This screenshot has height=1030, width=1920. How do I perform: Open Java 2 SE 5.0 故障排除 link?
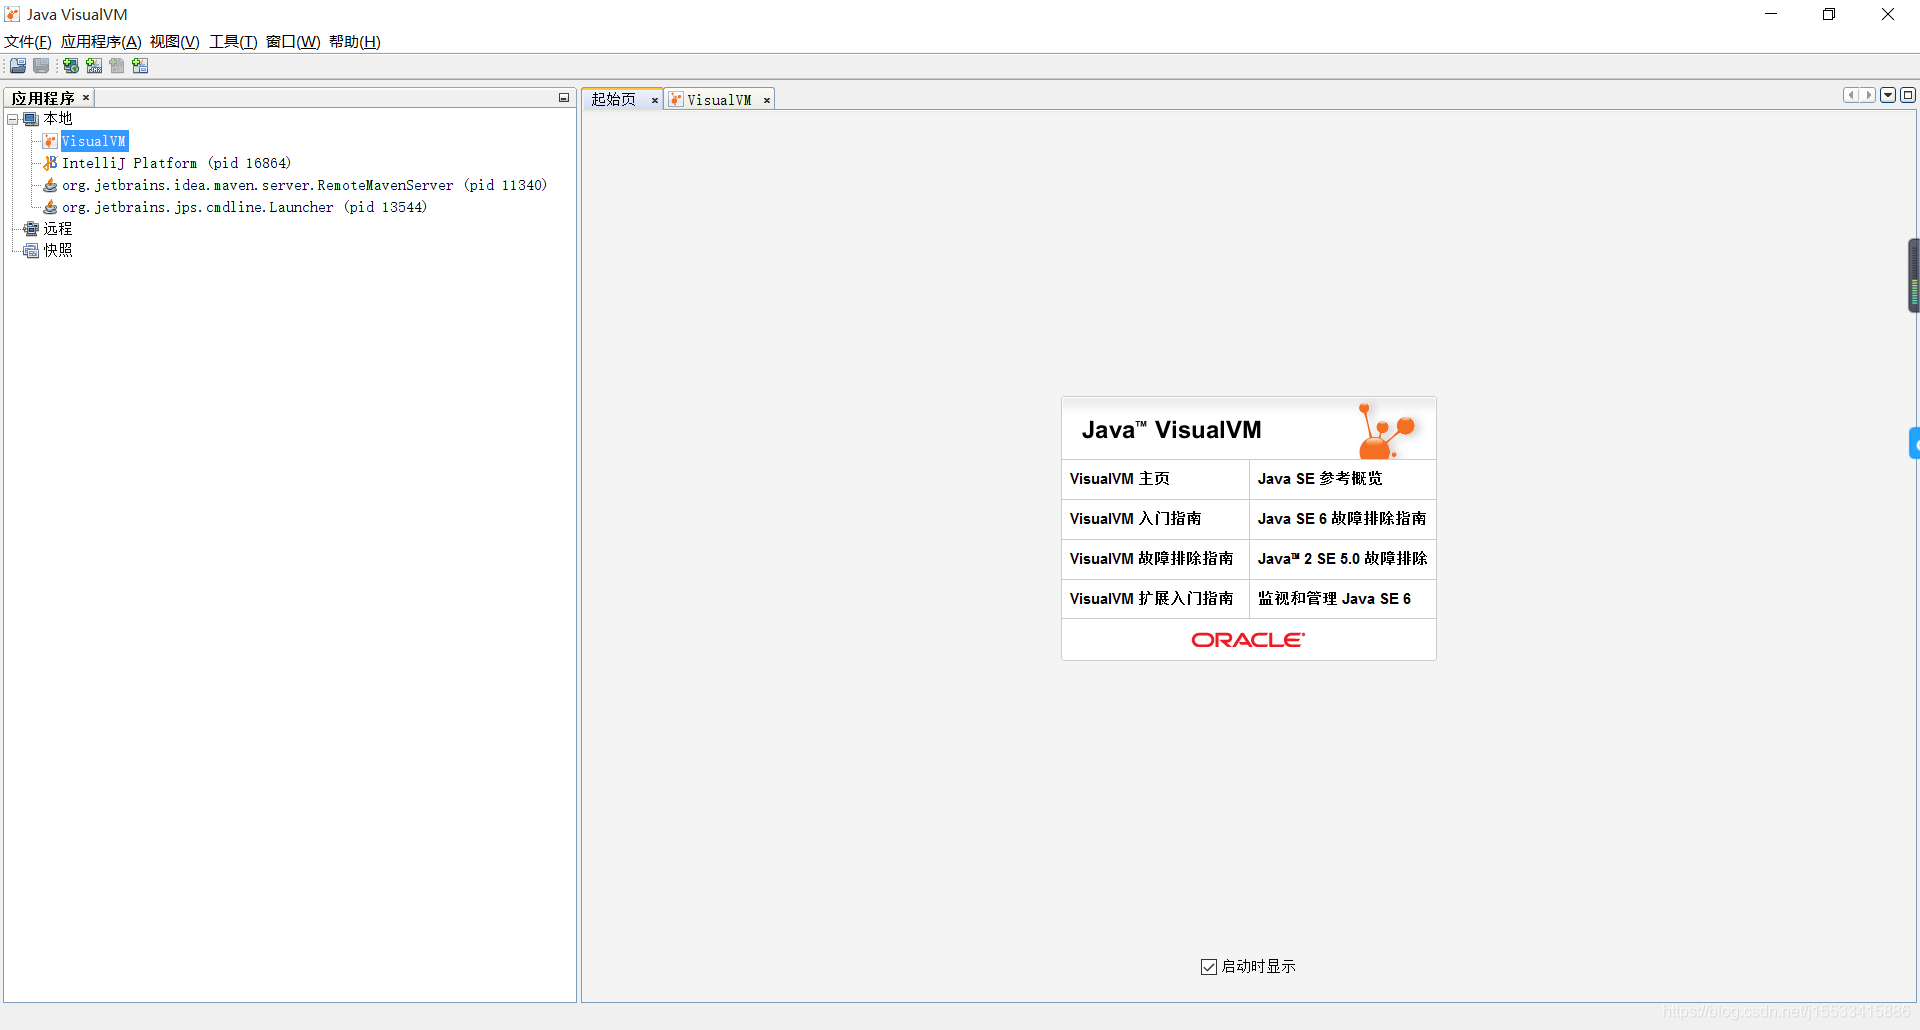(x=1343, y=559)
